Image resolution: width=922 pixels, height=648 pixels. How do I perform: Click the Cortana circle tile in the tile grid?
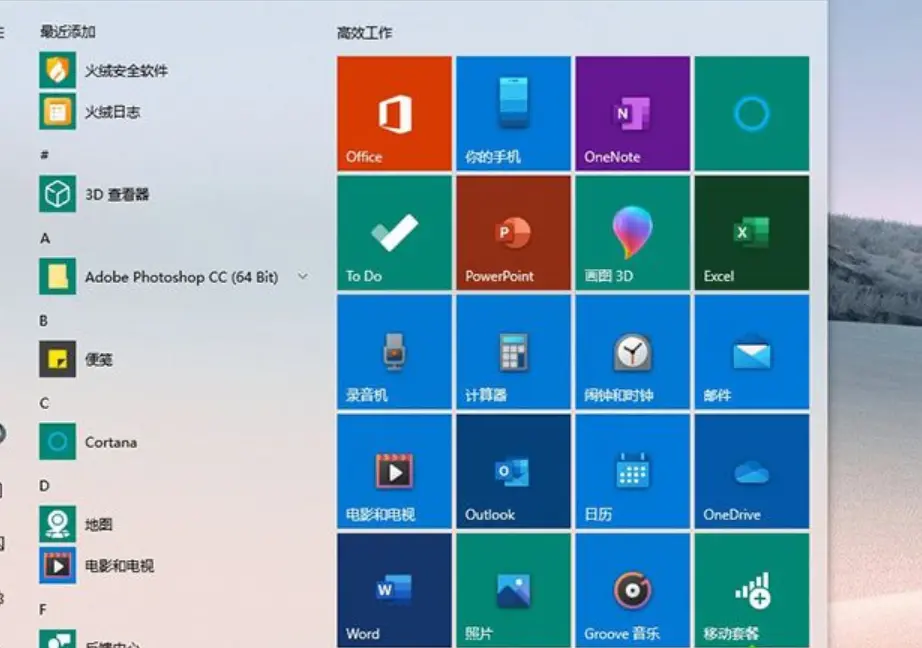point(751,113)
